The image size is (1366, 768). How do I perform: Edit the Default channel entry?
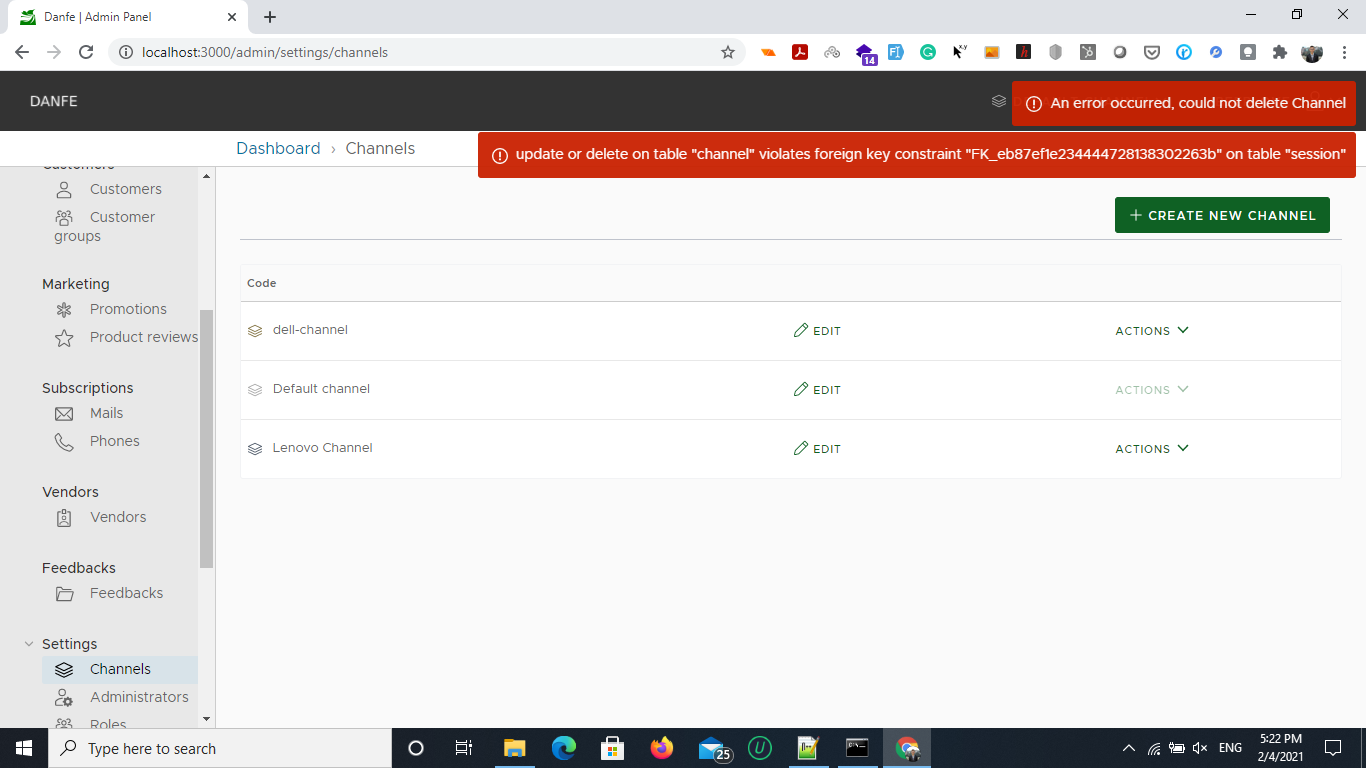pos(817,389)
